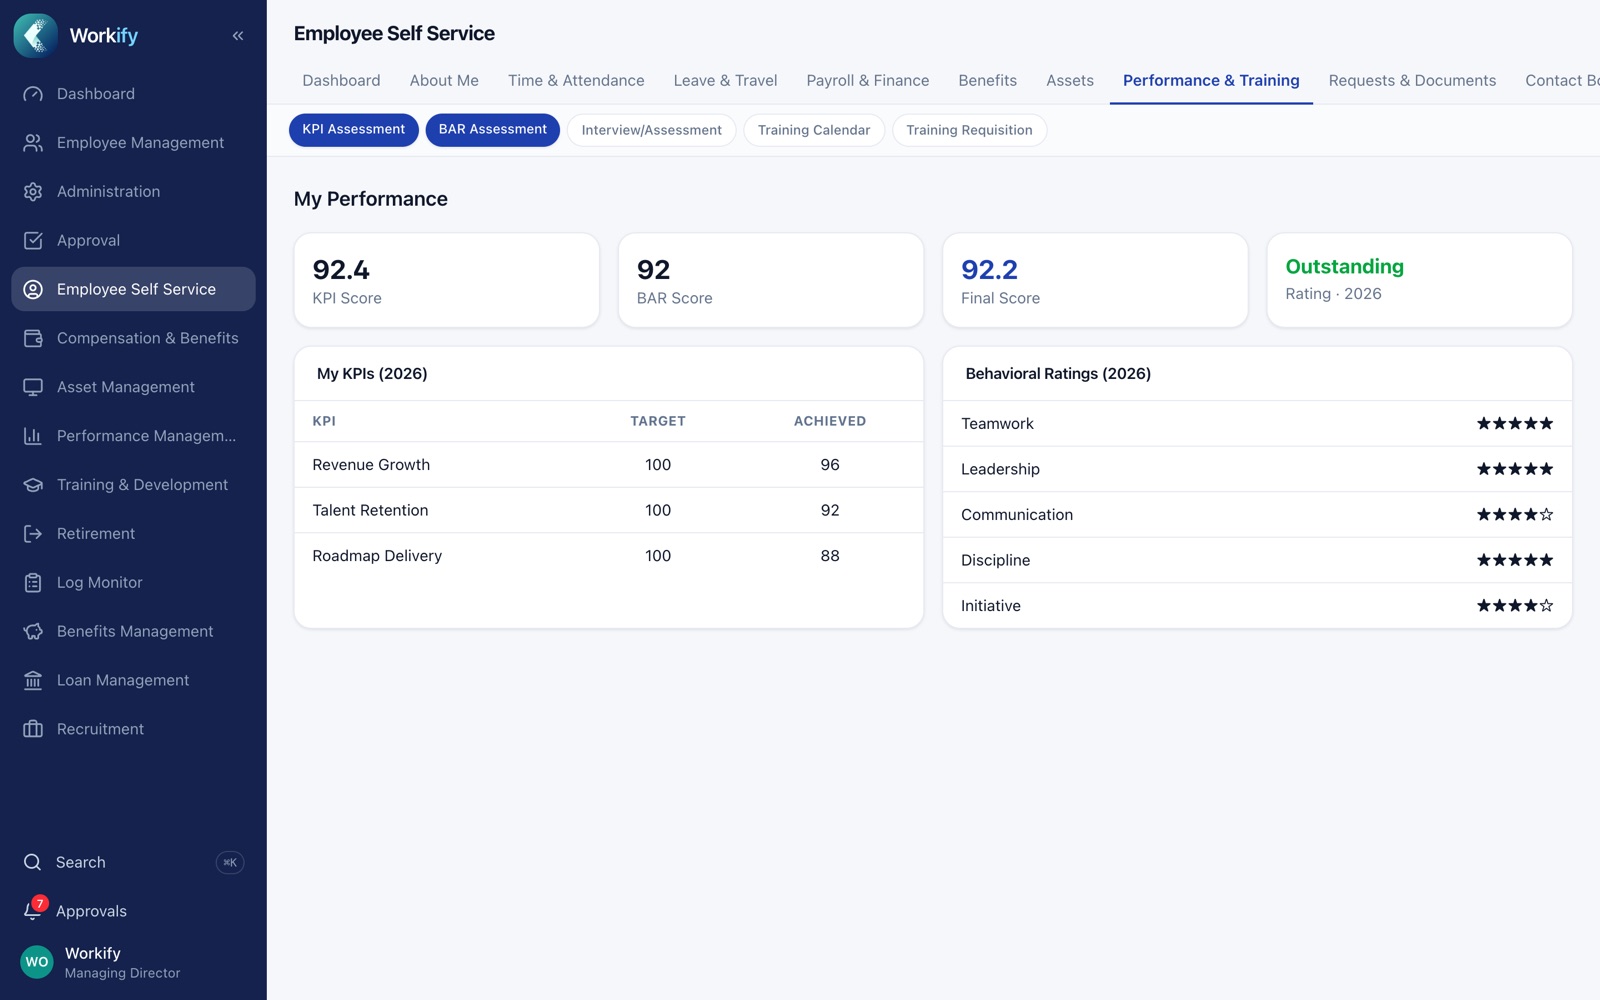The image size is (1600, 1000).
Task: Open Employee Management in the sidebar
Action: pos(133,143)
